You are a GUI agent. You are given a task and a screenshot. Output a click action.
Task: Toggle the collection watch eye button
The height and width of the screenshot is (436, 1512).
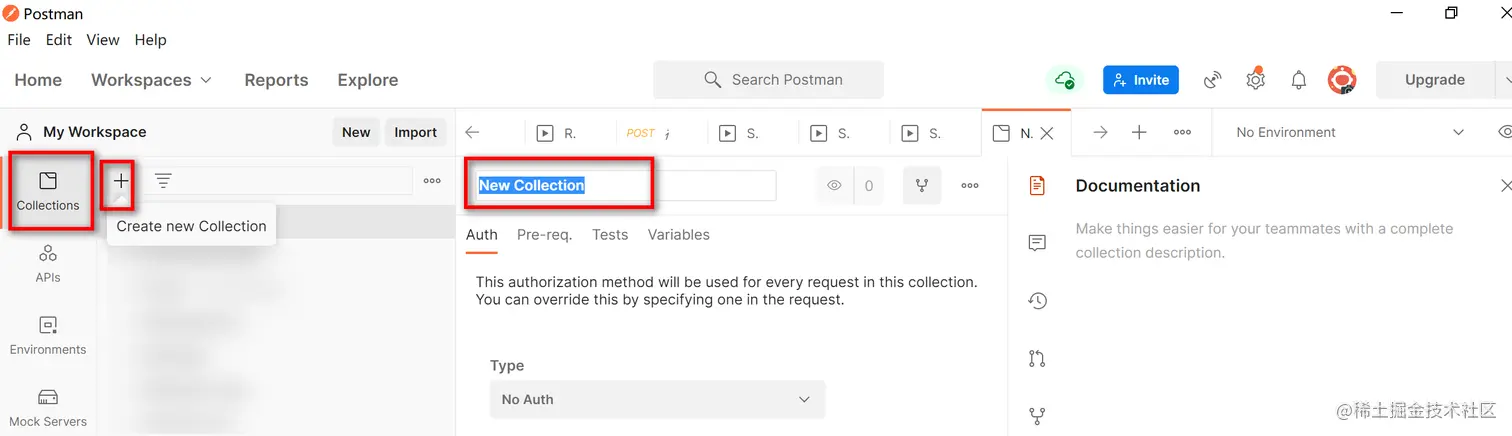click(834, 185)
